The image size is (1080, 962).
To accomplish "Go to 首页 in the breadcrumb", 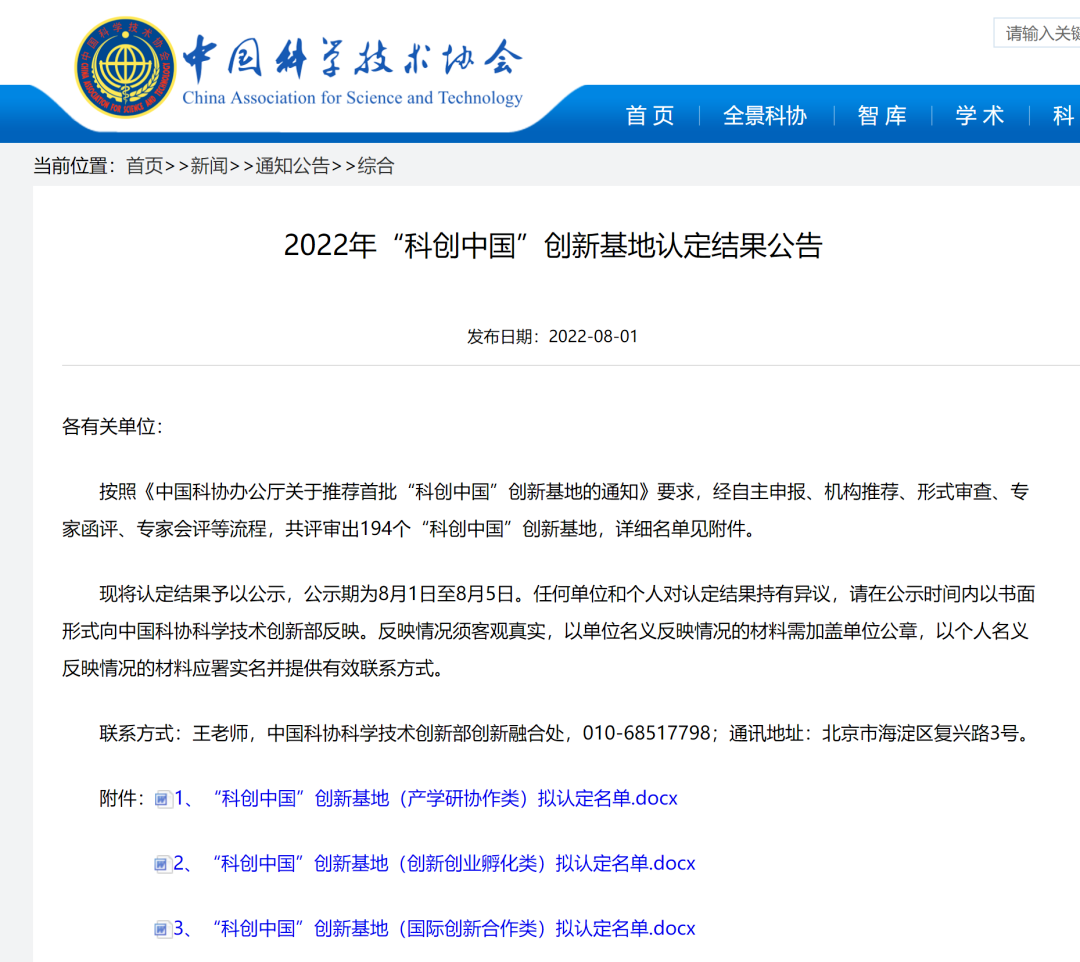I will pos(145,166).
